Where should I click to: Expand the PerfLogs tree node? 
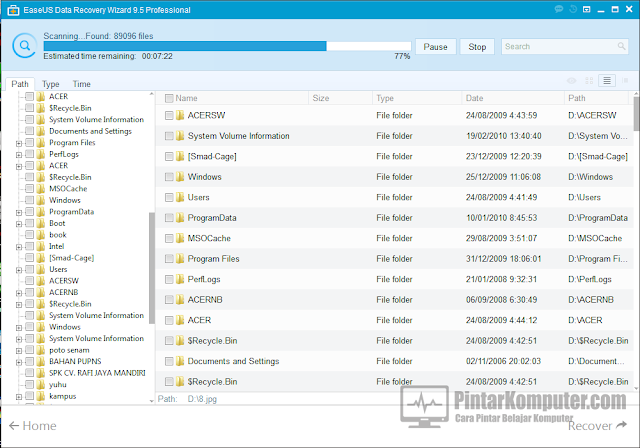tap(19, 155)
